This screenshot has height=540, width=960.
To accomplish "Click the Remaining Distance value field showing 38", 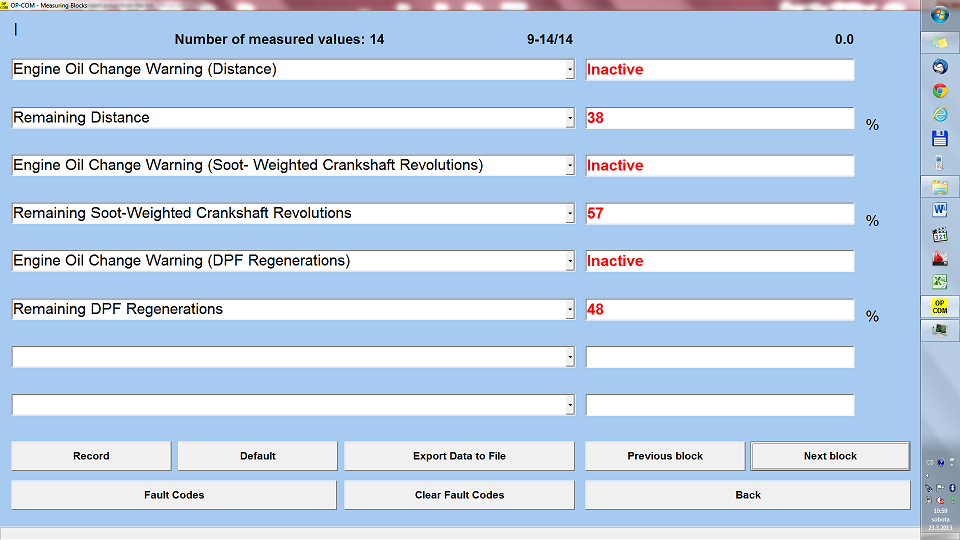I will click(719, 118).
